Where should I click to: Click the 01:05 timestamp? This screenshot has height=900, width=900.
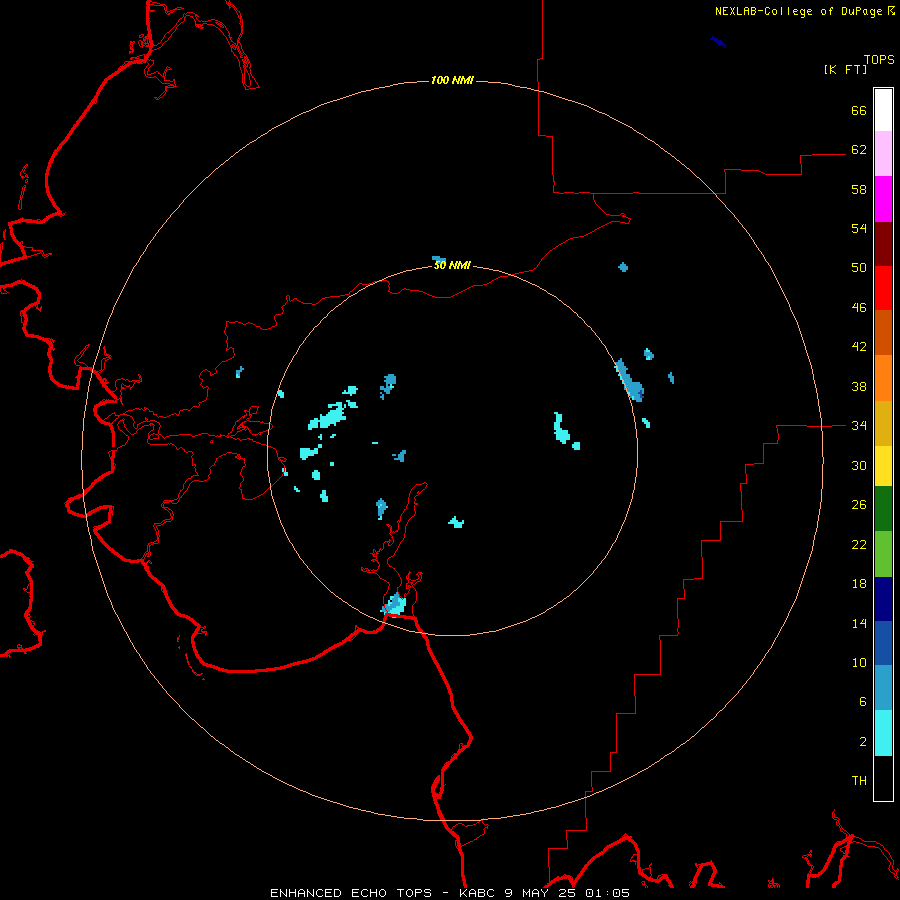click(607, 893)
